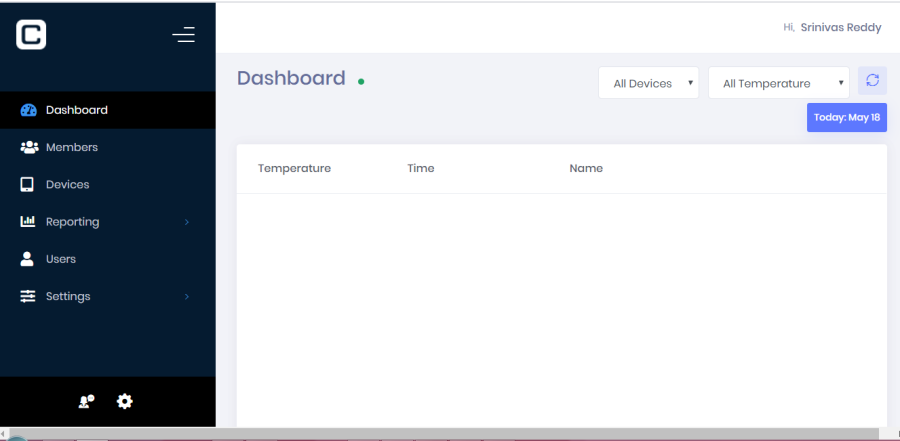Image resolution: width=900 pixels, height=441 pixels.
Task: Open Settings in the sidebar
Action: [x=108, y=296]
